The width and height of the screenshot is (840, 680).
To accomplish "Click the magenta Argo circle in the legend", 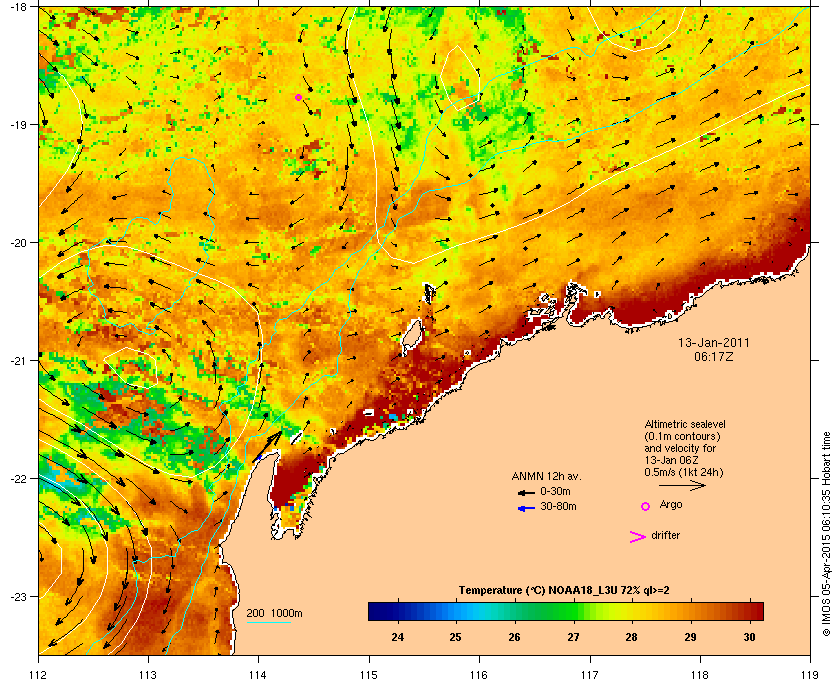I will coord(645,506).
